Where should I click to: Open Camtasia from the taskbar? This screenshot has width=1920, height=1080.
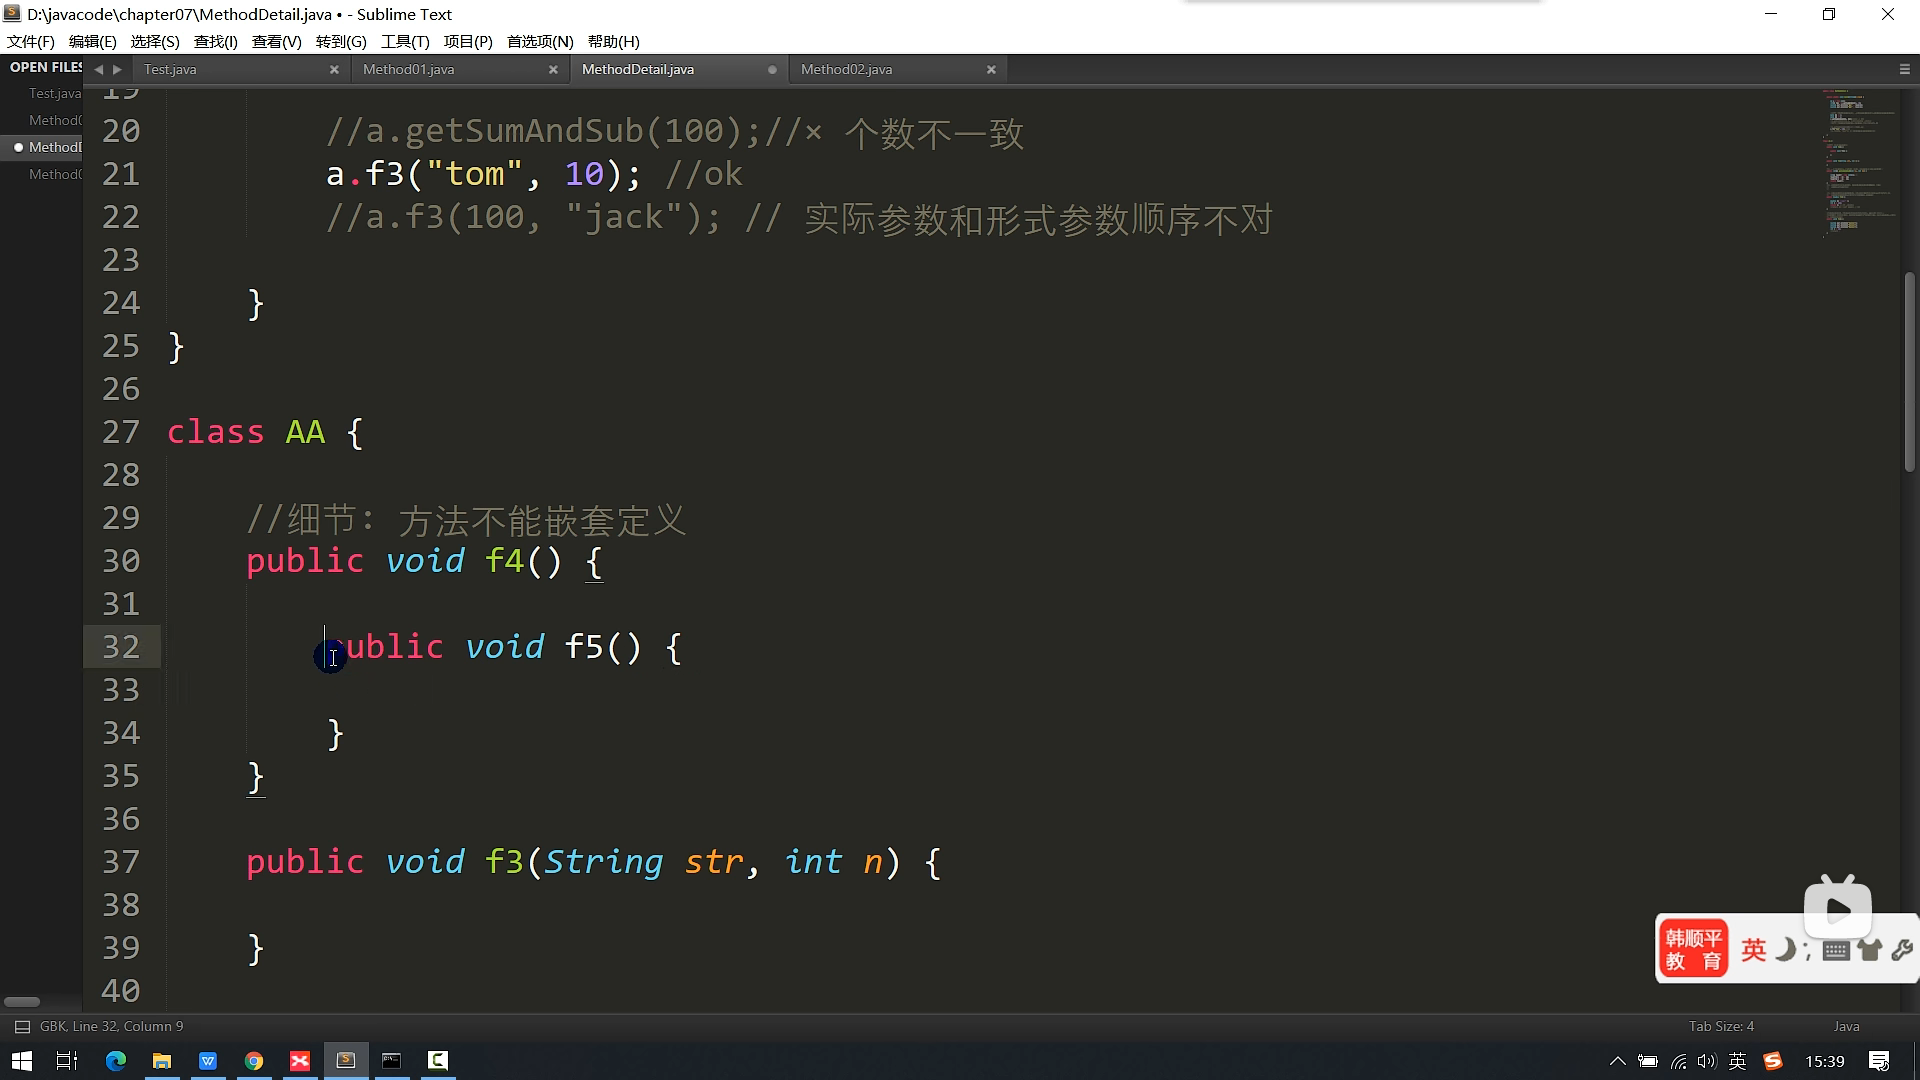[438, 1061]
